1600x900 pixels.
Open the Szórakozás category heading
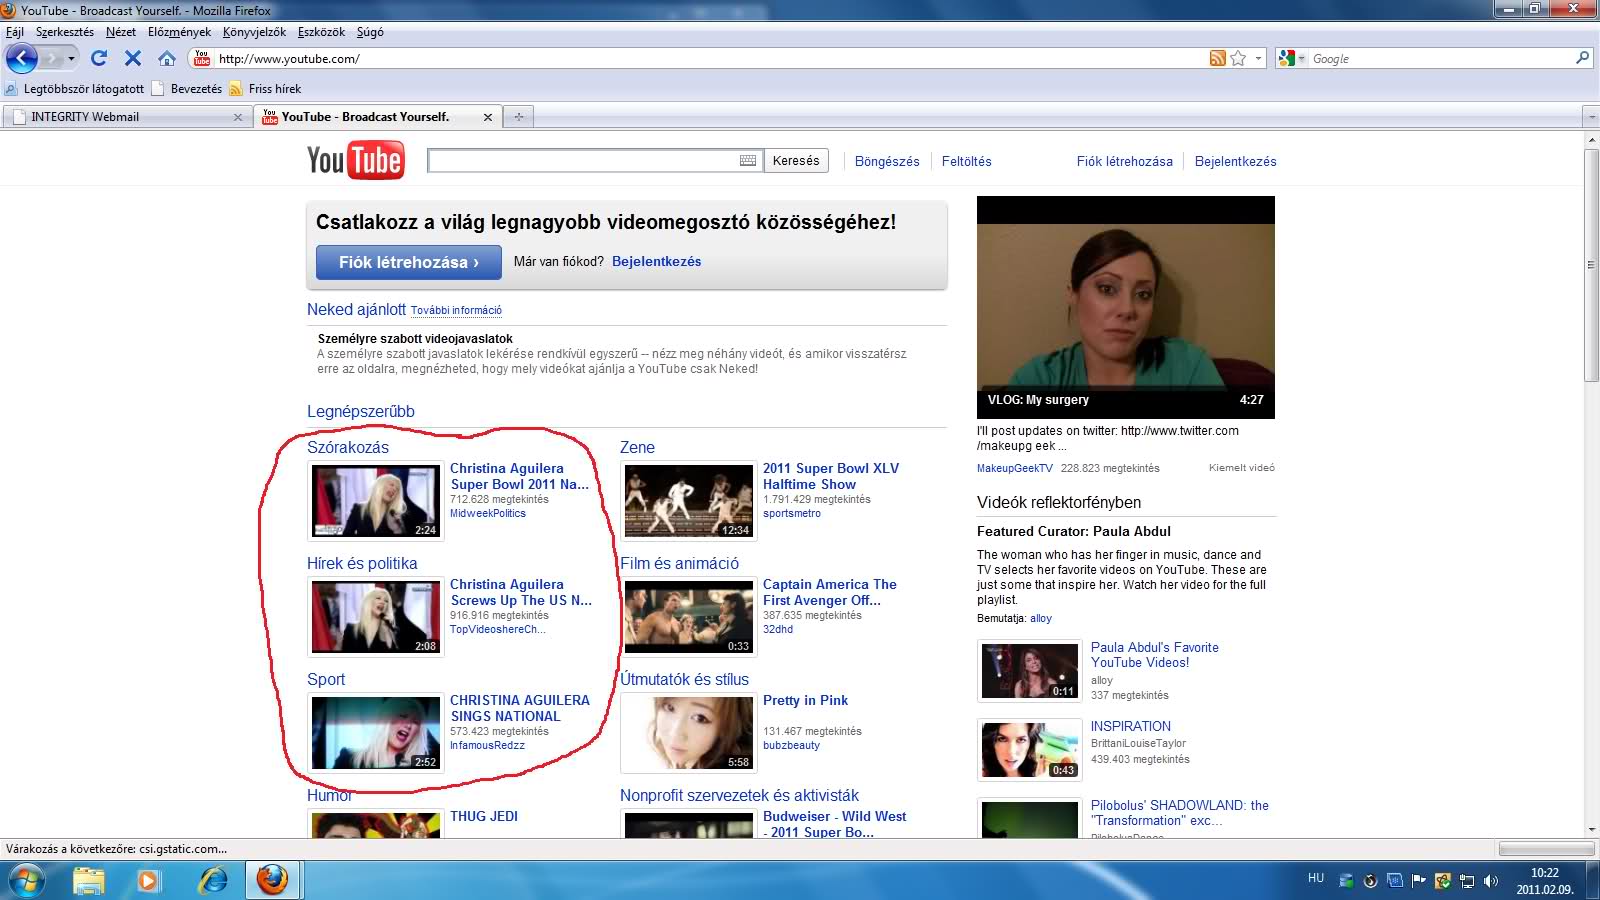click(348, 447)
